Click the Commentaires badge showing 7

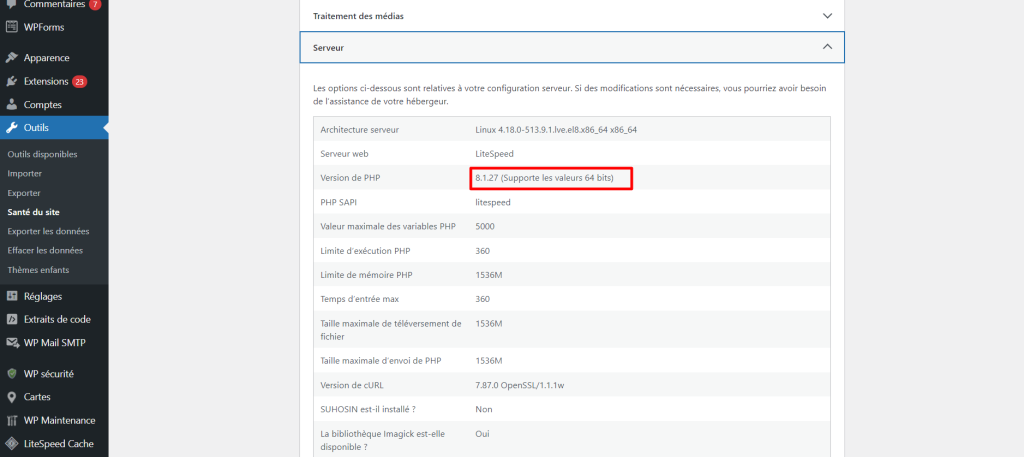pyautogui.click(x=95, y=5)
